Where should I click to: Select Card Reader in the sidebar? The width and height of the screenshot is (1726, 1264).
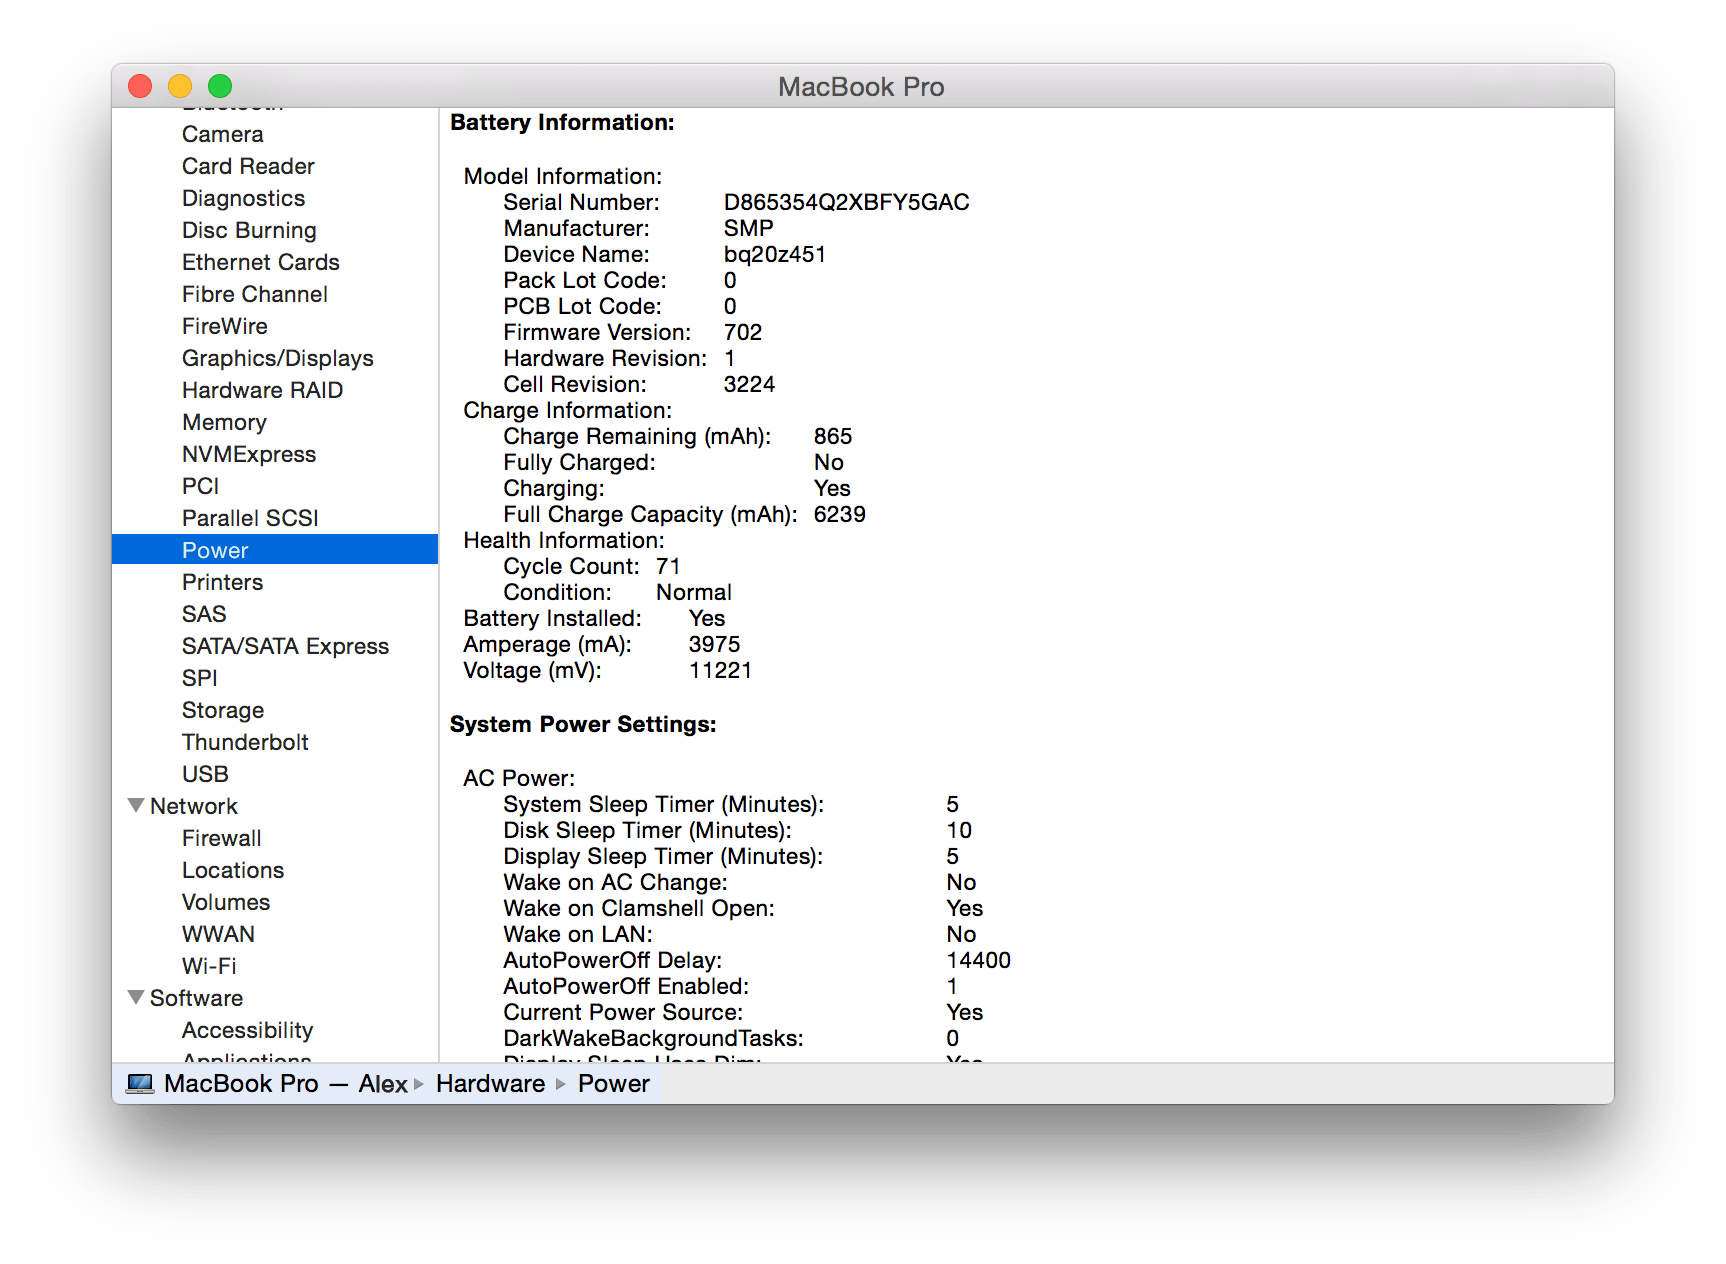pos(248,166)
